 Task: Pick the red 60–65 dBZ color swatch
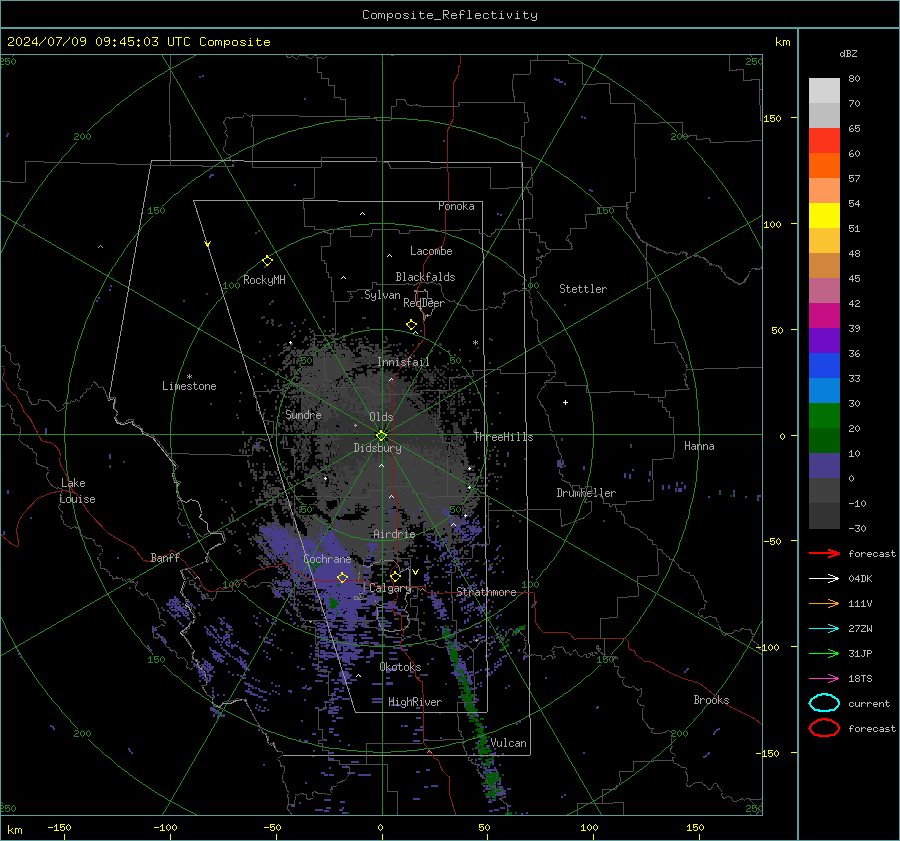(x=824, y=140)
